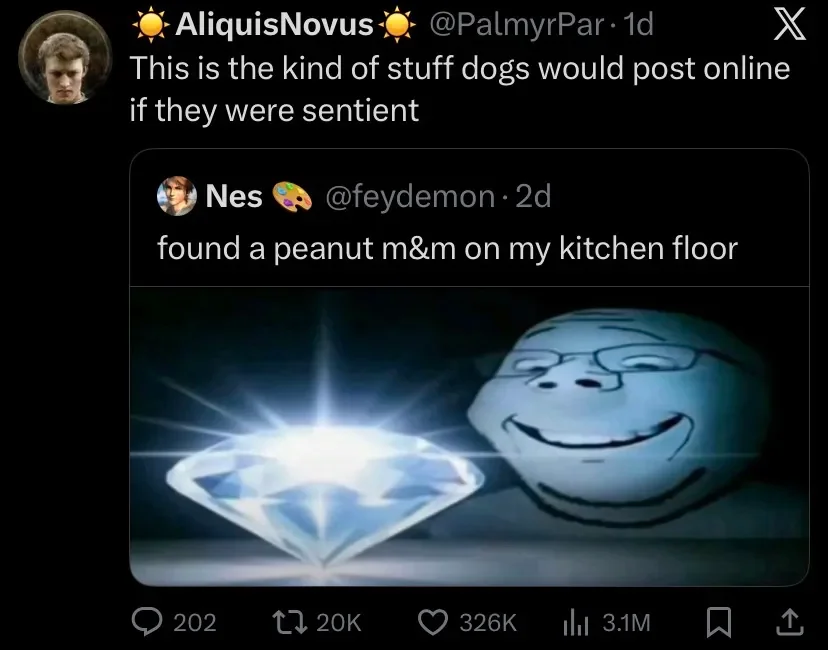828x650 pixels.
Task: Click the 1d timestamp on main tweet
Action: click(637, 25)
